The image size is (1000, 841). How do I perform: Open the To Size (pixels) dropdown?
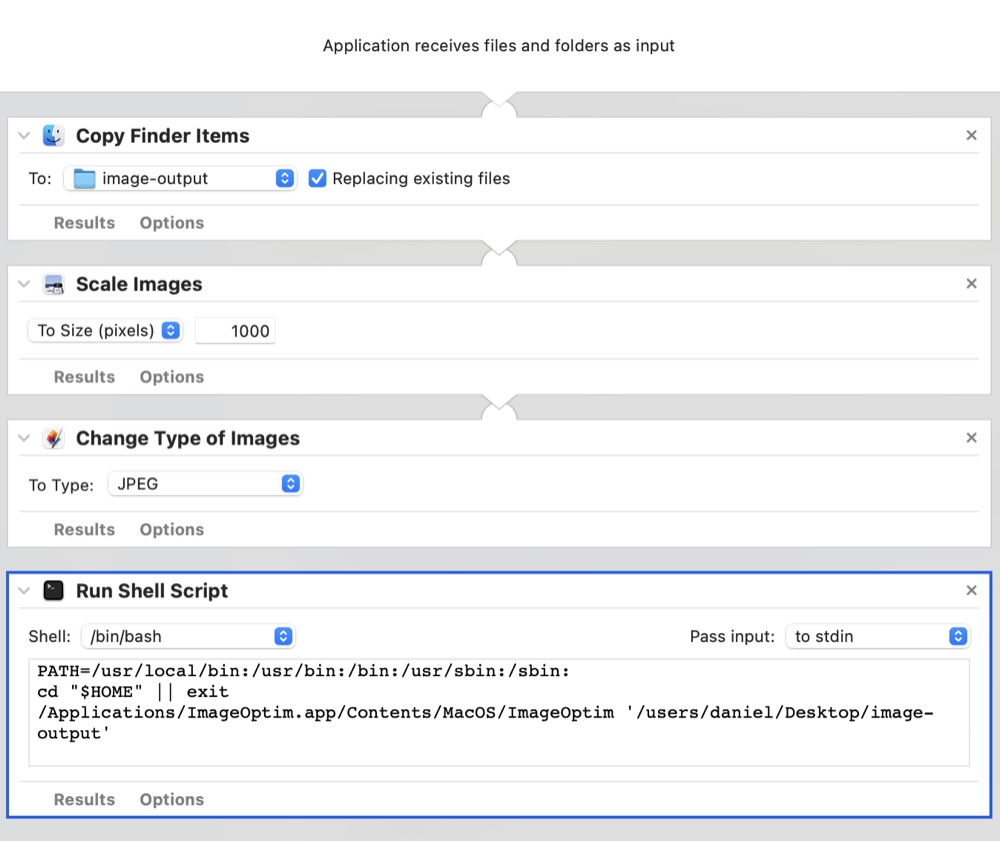point(108,331)
